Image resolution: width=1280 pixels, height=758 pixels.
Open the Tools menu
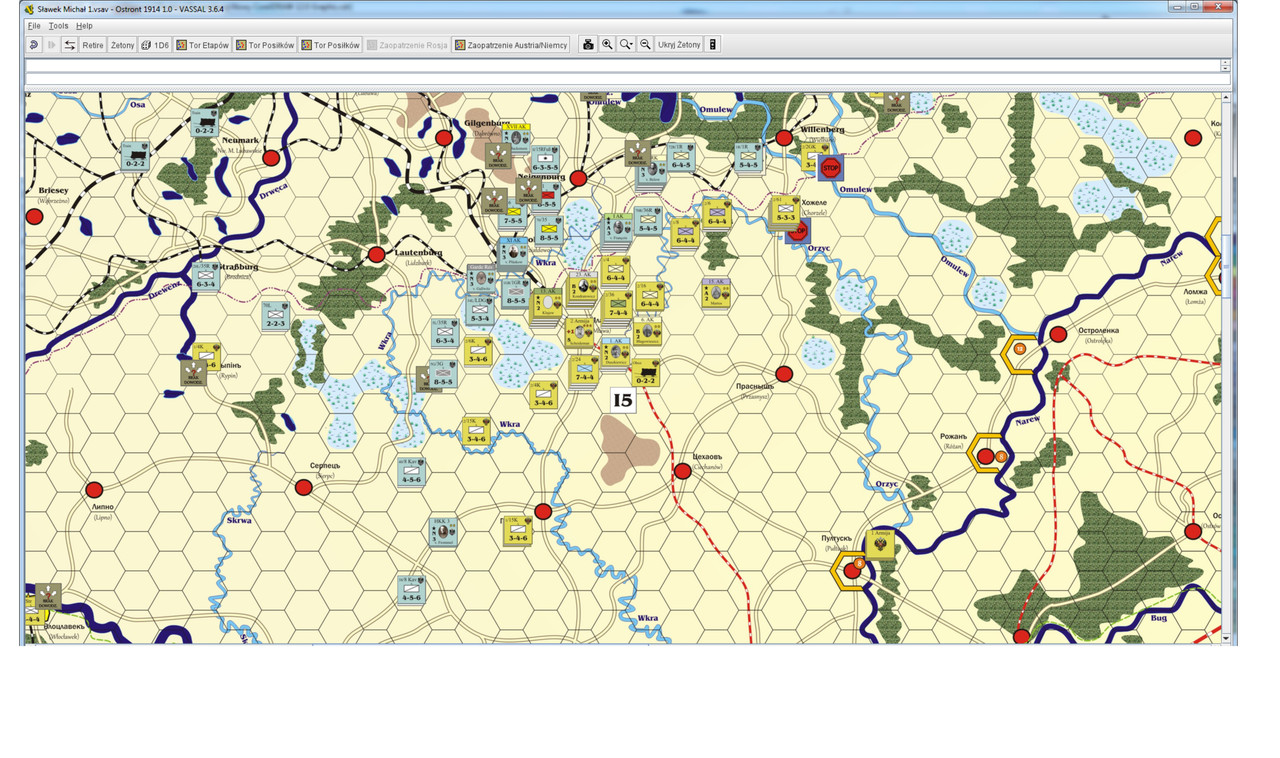pos(58,25)
